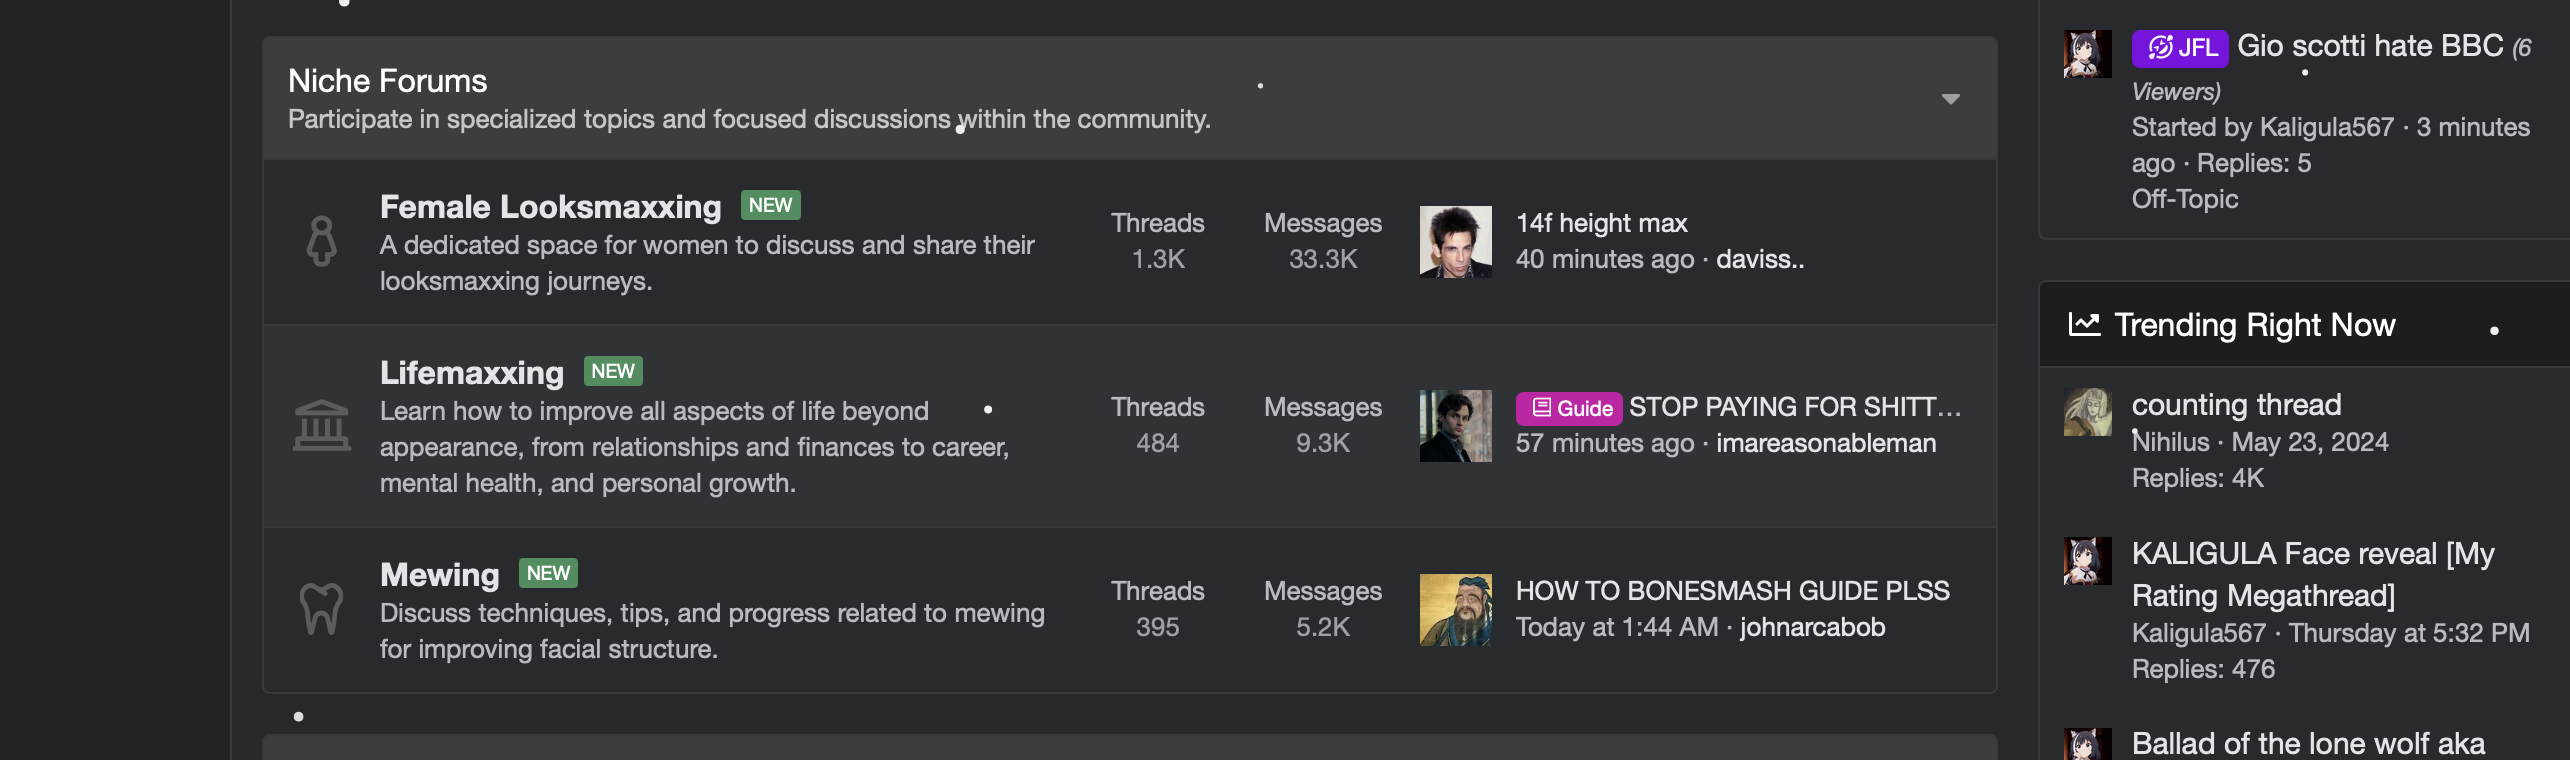
Task: Click the Guide tag on Lifemaxxing thread
Action: point(1568,408)
